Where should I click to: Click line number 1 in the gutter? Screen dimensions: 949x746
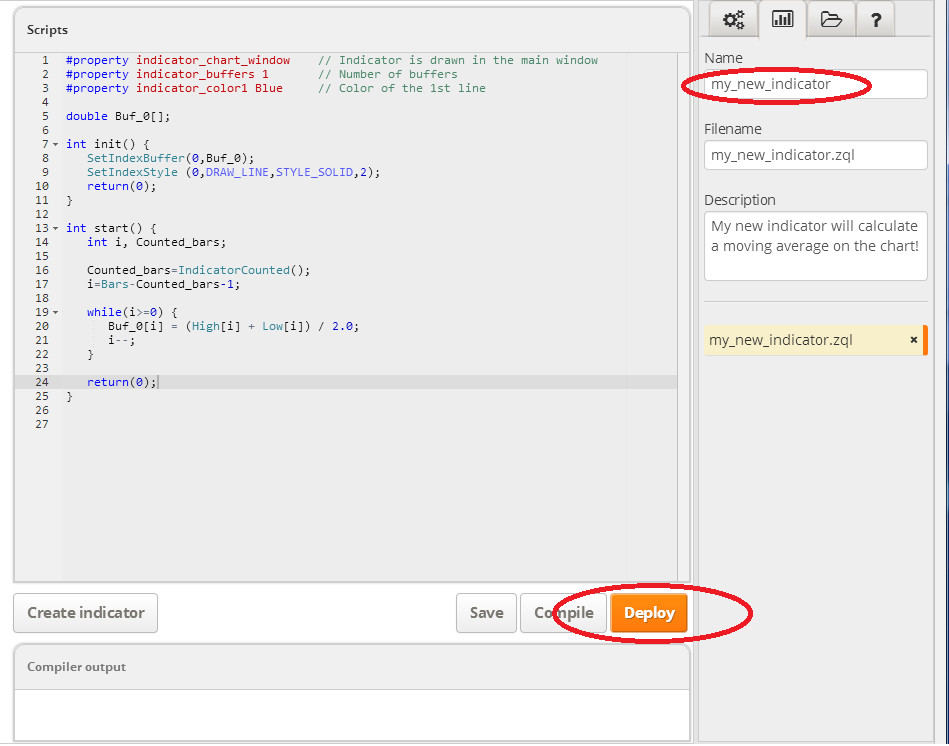(44, 60)
